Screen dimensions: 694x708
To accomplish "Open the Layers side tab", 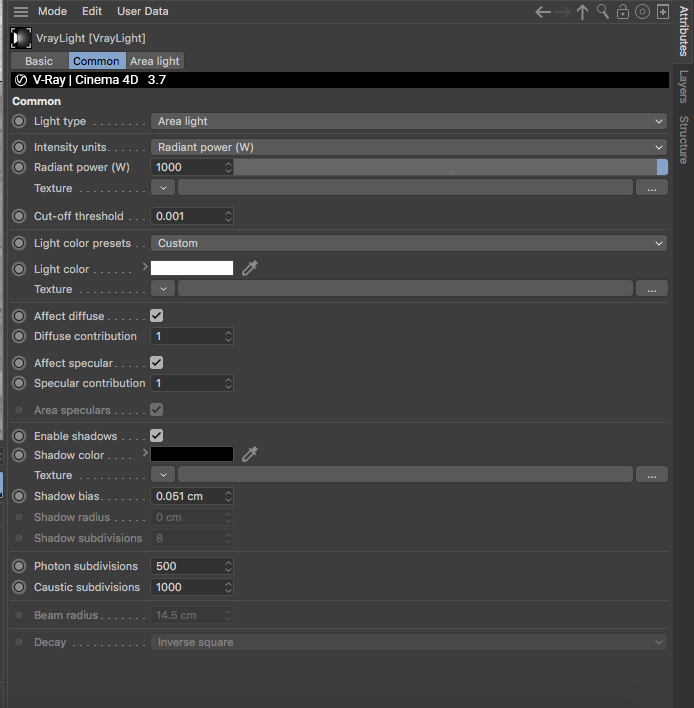I will tap(683, 86).
